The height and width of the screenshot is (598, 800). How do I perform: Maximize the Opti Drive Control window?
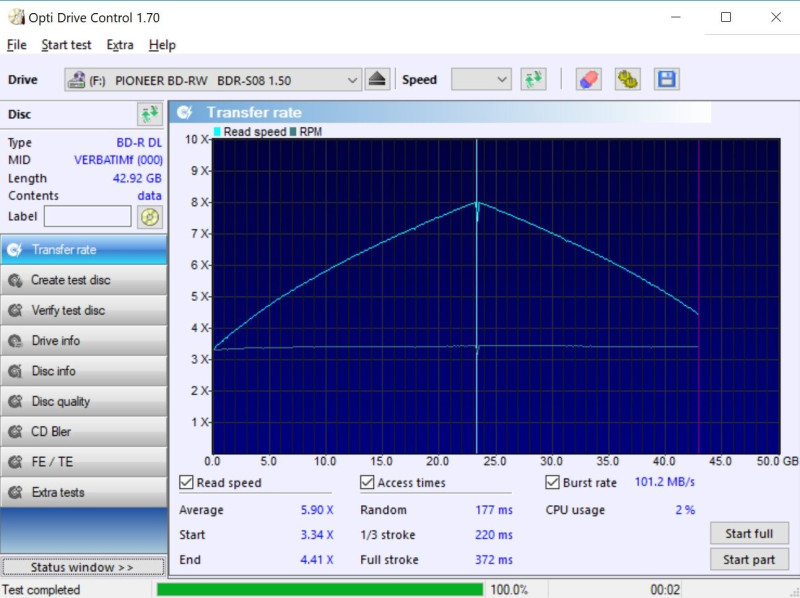tap(726, 17)
